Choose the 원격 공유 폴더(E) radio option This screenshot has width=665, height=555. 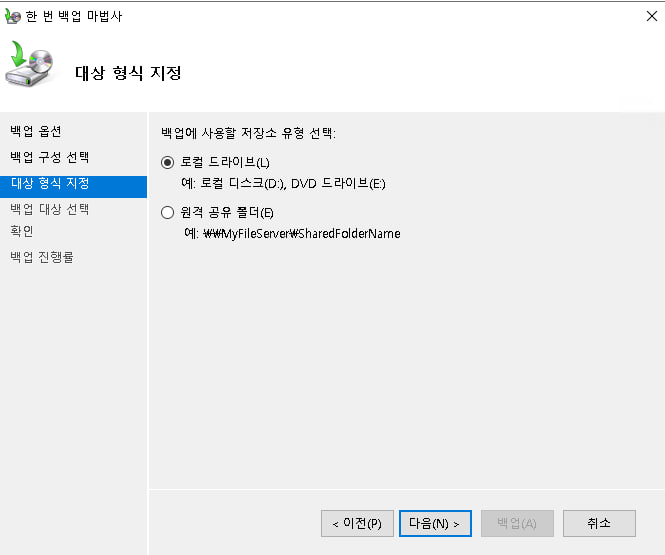pyautogui.click(x=167, y=212)
